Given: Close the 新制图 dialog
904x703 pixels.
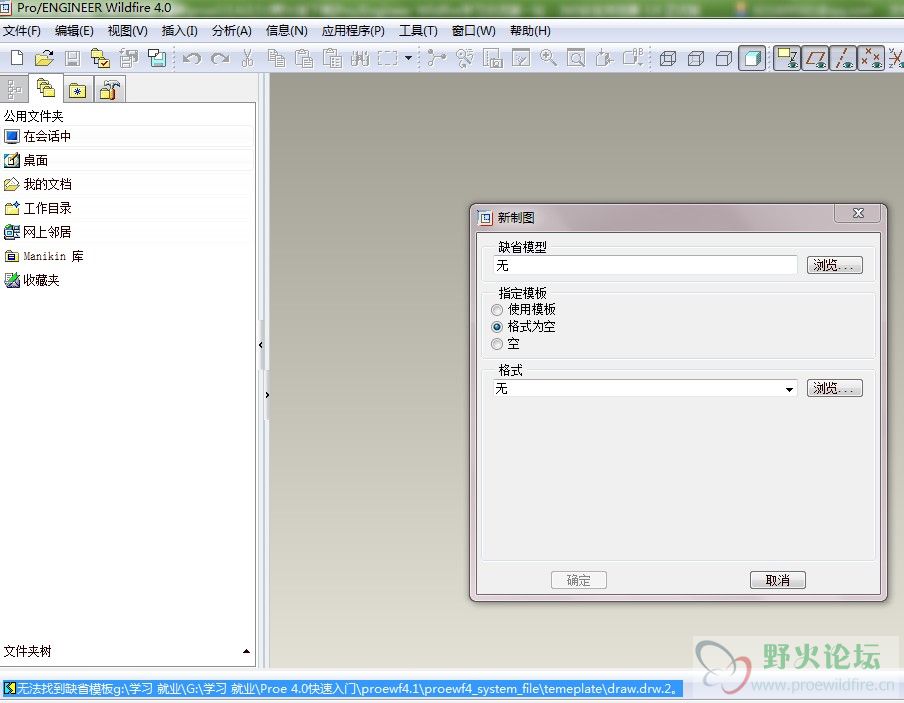Looking at the screenshot, I should [x=858, y=213].
